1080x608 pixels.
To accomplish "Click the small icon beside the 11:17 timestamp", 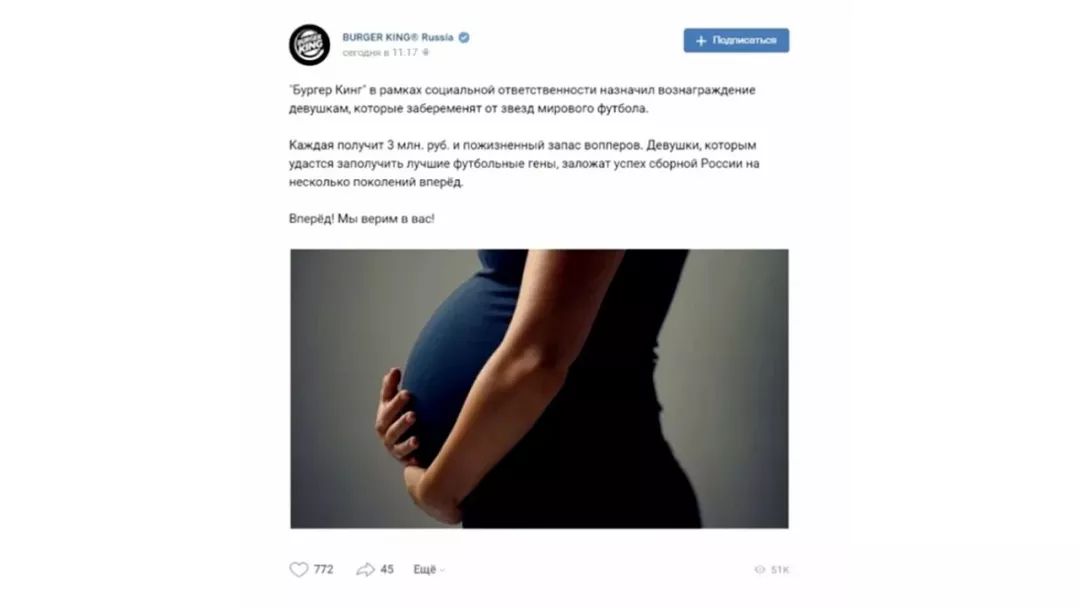I will (x=426, y=52).
